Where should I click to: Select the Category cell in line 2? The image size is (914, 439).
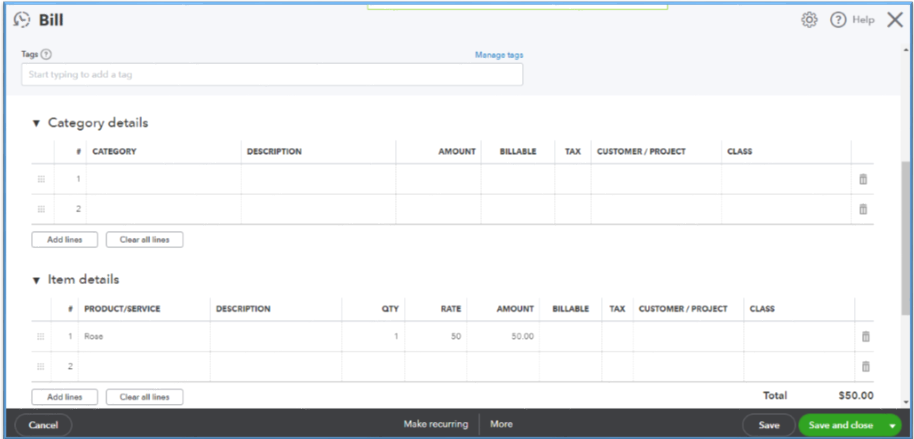164,209
